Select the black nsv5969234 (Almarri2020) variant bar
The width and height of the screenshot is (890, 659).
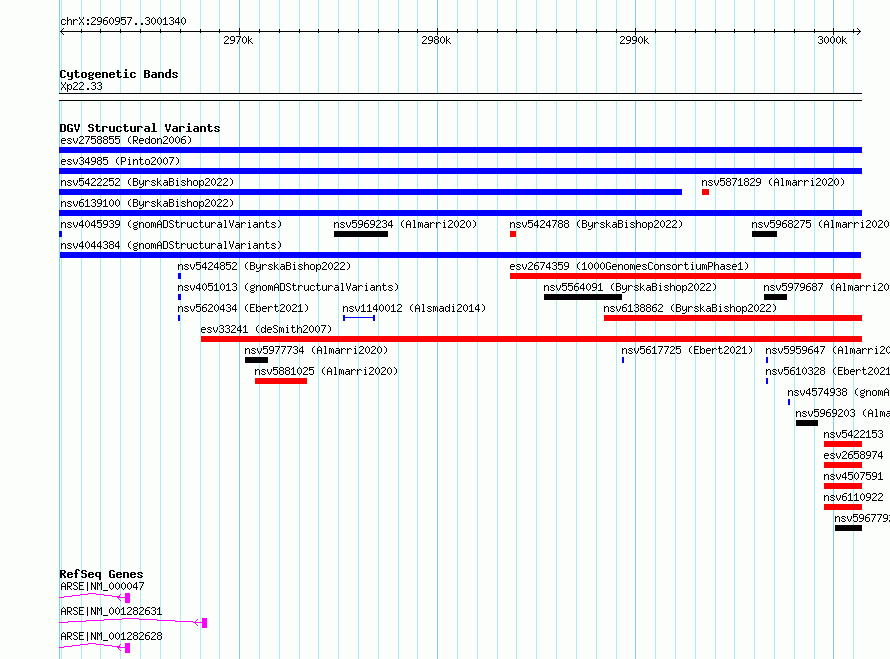pyautogui.click(x=361, y=234)
